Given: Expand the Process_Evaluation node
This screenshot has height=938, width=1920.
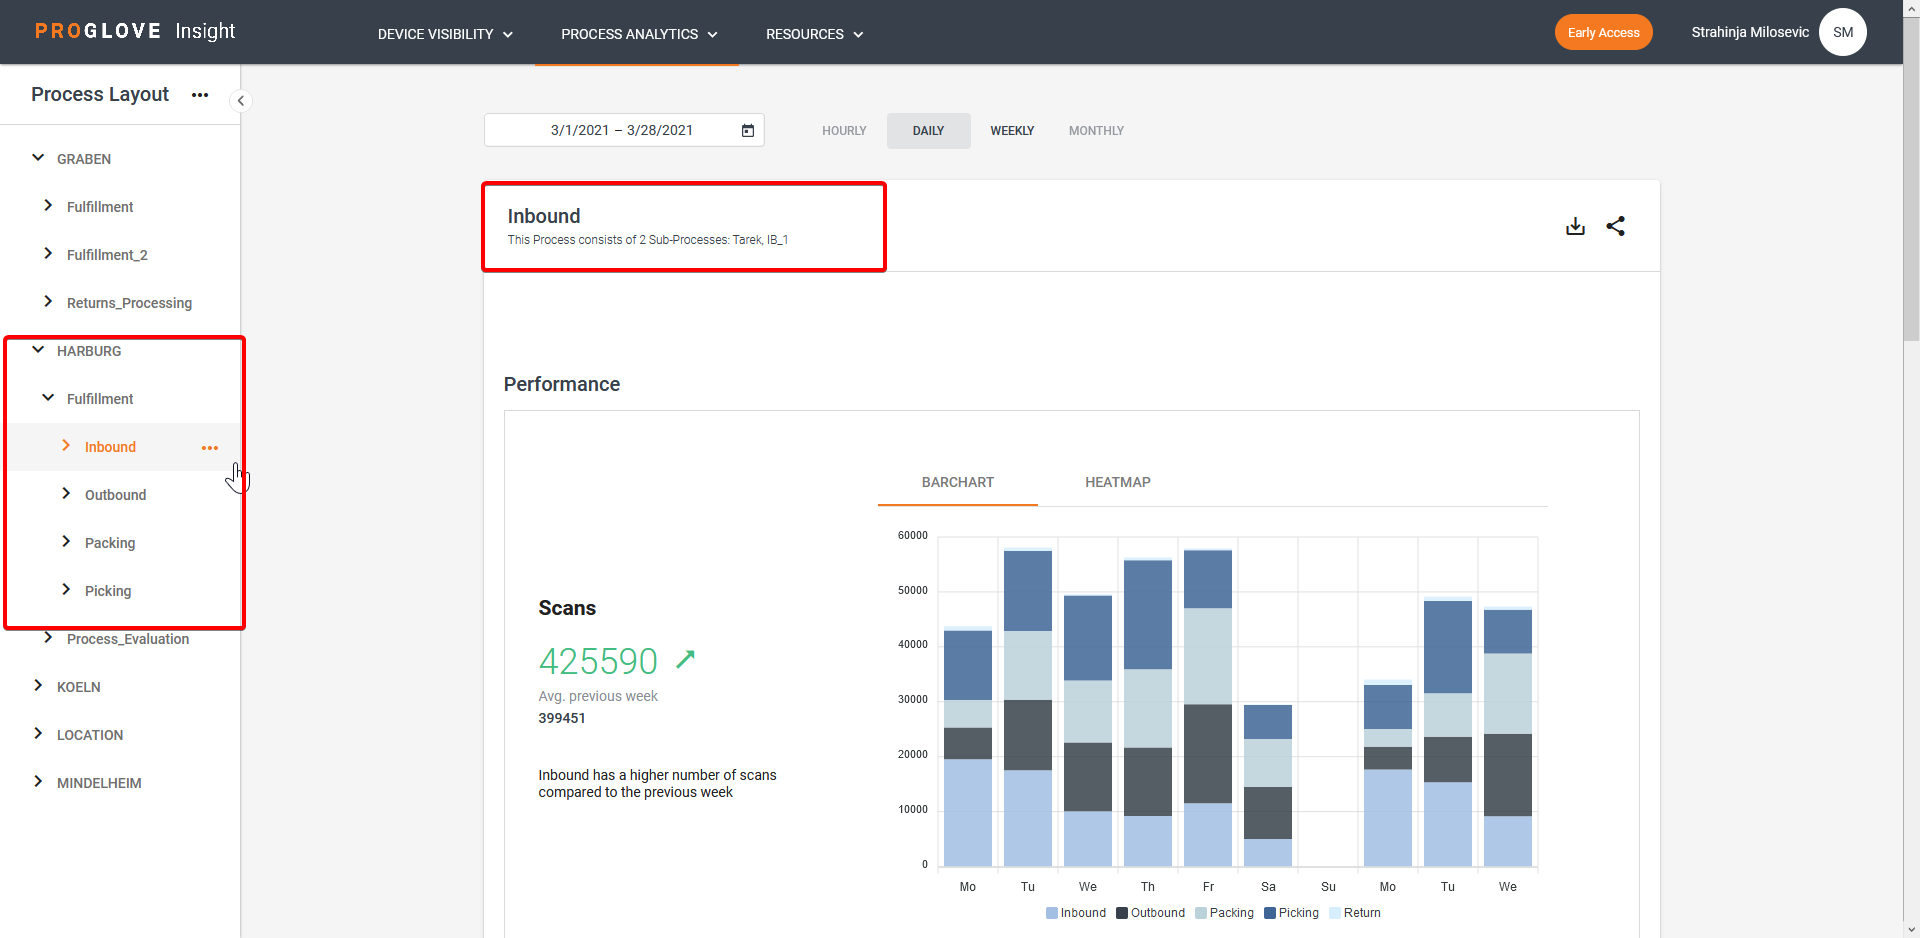Looking at the screenshot, I should click(x=48, y=638).
